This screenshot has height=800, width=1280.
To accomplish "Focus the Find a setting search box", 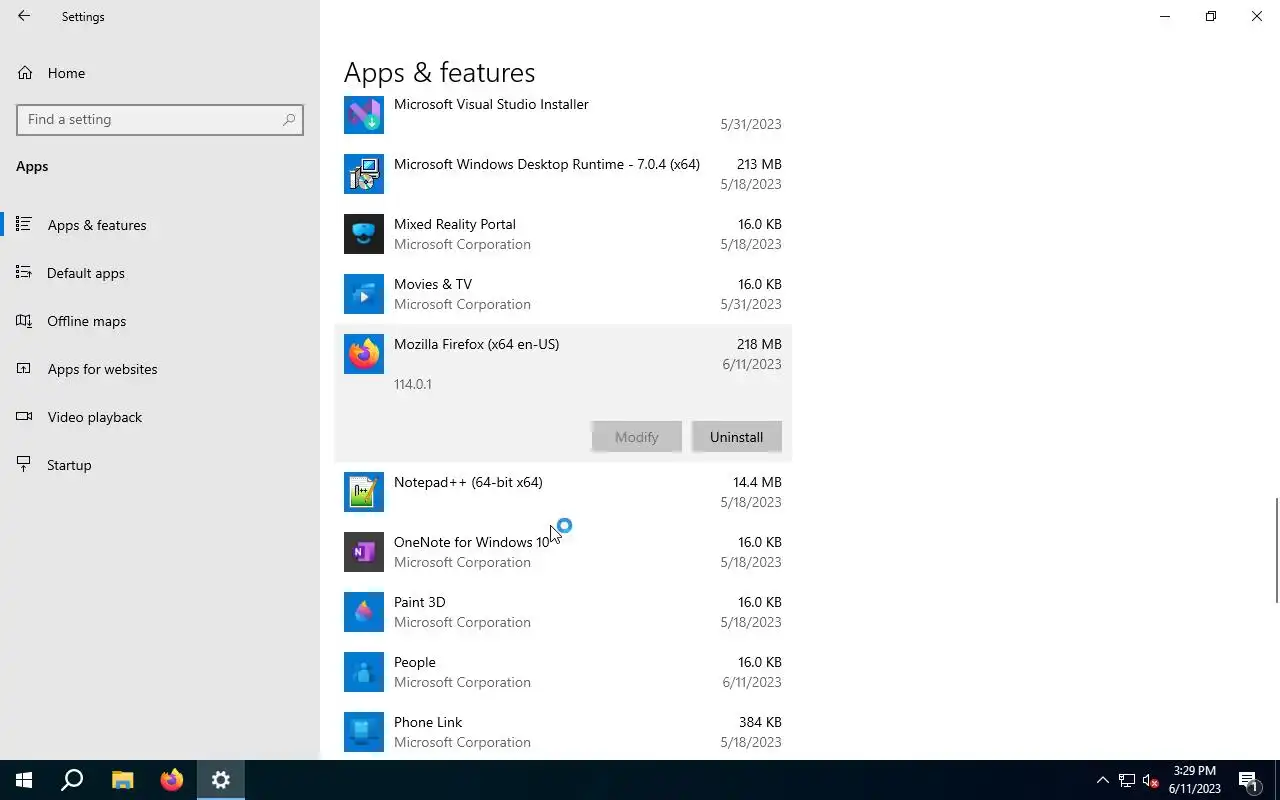I will pyautogui.click(x=160, y=119).
